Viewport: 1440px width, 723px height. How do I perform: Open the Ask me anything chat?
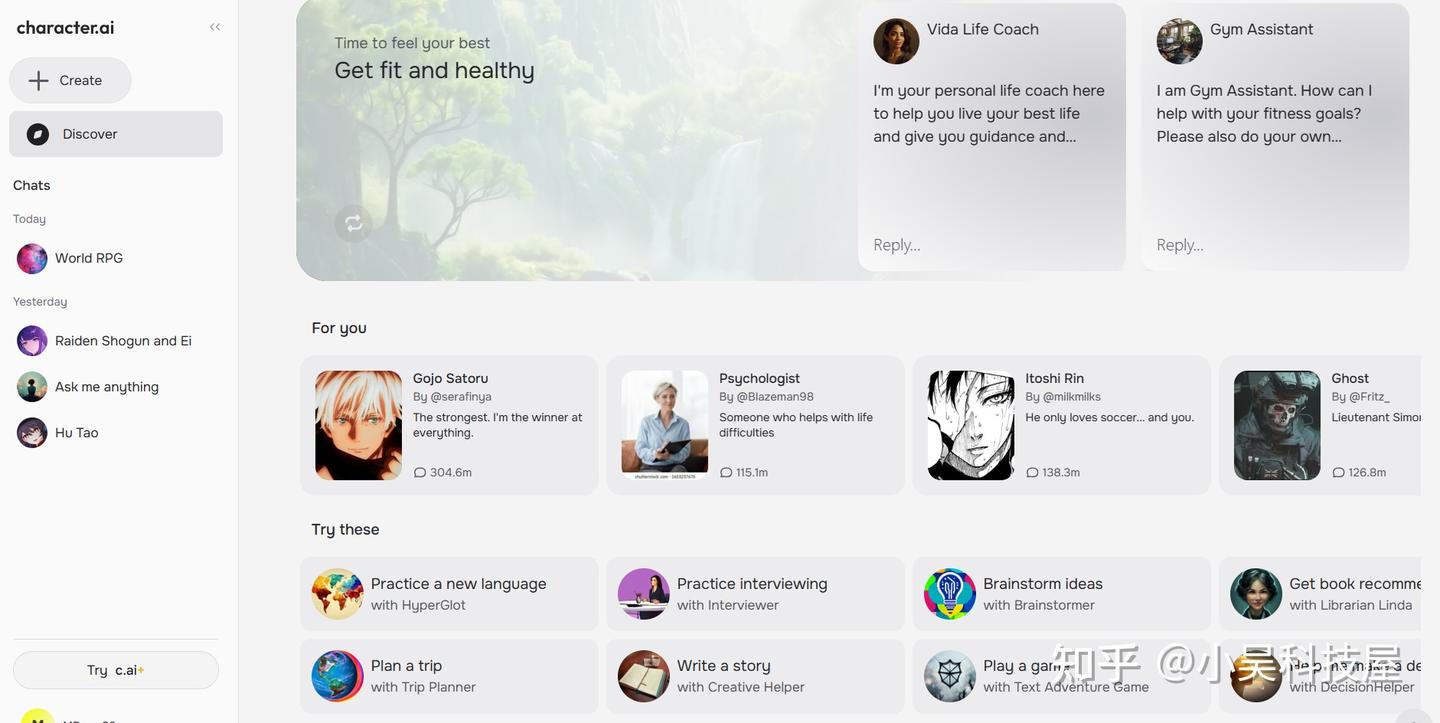click(116, 387)
